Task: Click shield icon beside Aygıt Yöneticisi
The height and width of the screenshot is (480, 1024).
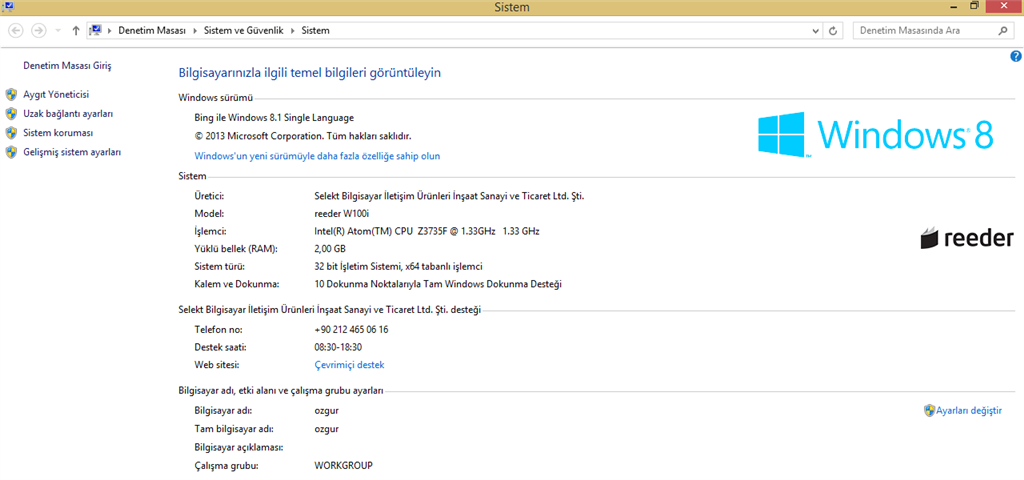Action: pyautogui.click(x=10, y=95)
